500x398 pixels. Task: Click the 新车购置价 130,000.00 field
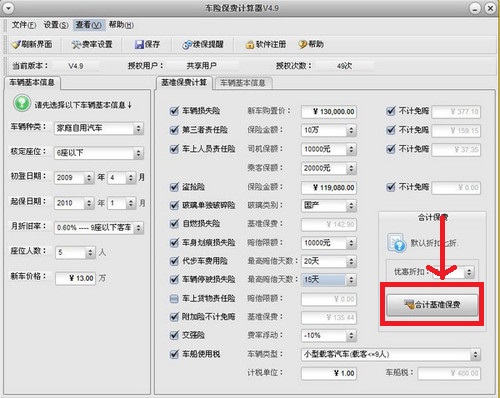coord(329,112)
